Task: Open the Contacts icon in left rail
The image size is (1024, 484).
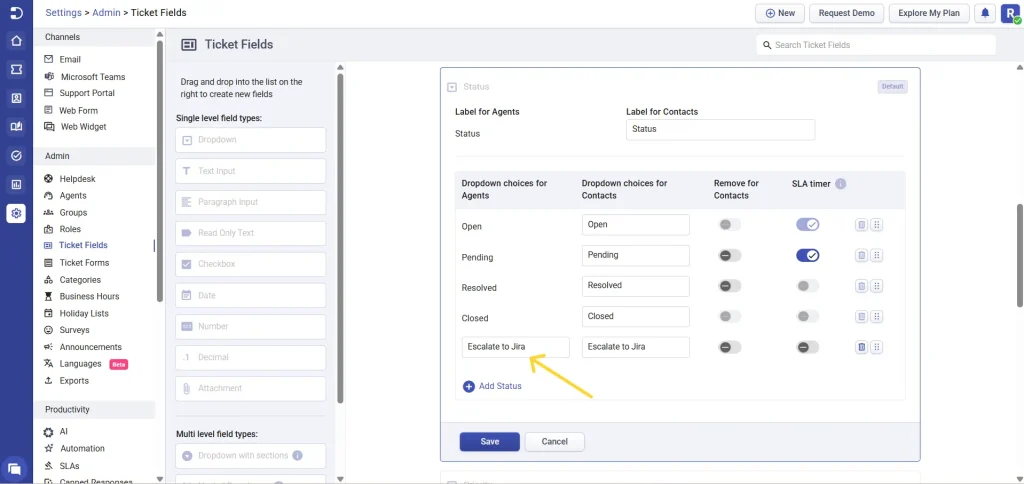Action: 16,98
